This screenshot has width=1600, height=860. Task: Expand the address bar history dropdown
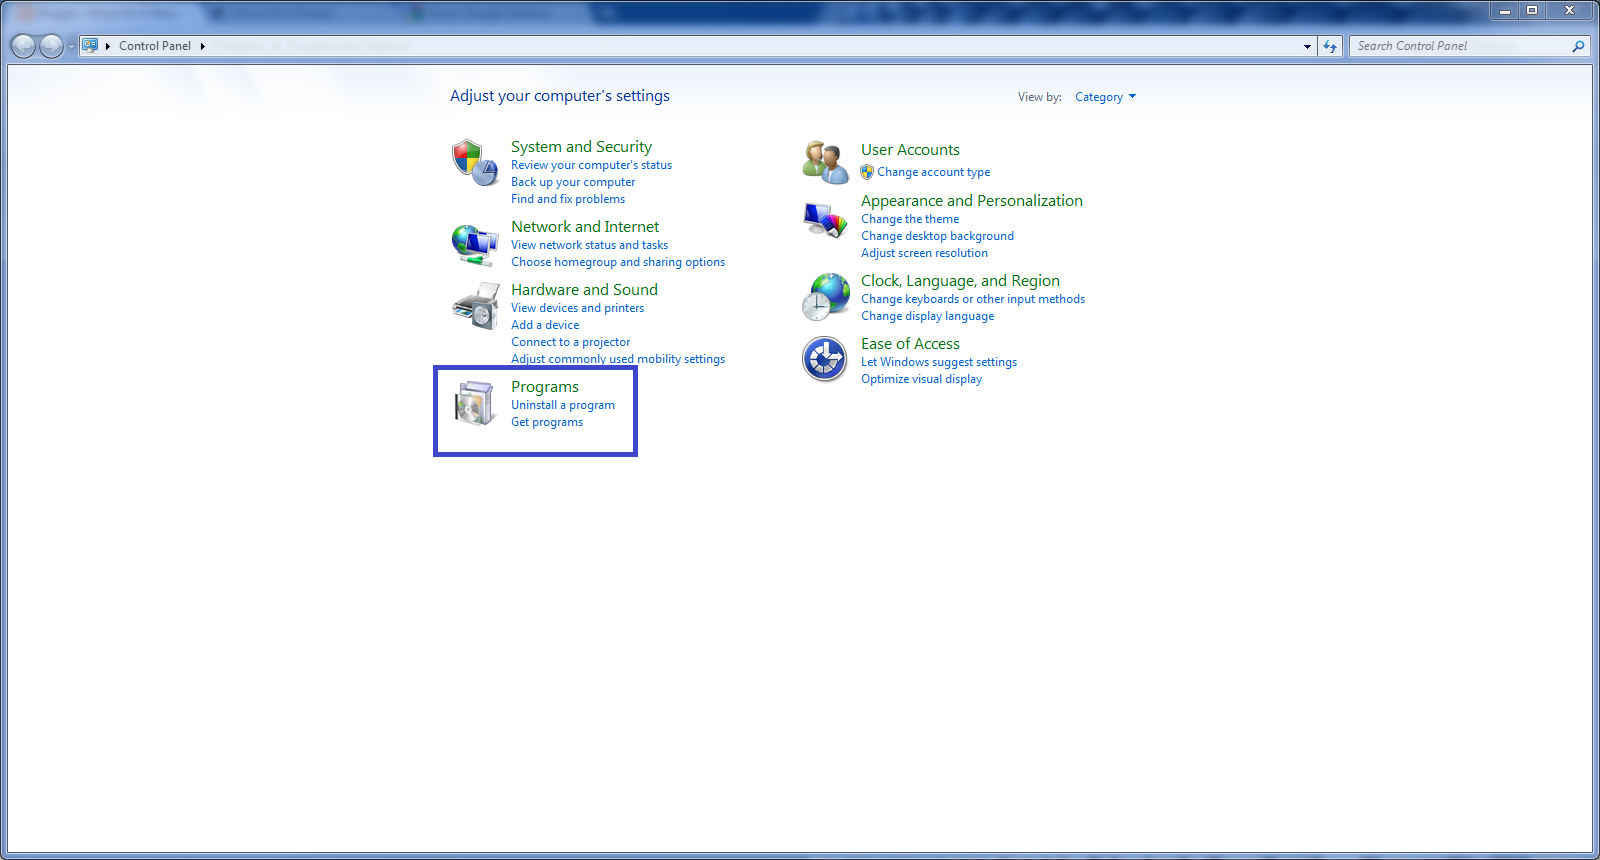coord(1307,46)
